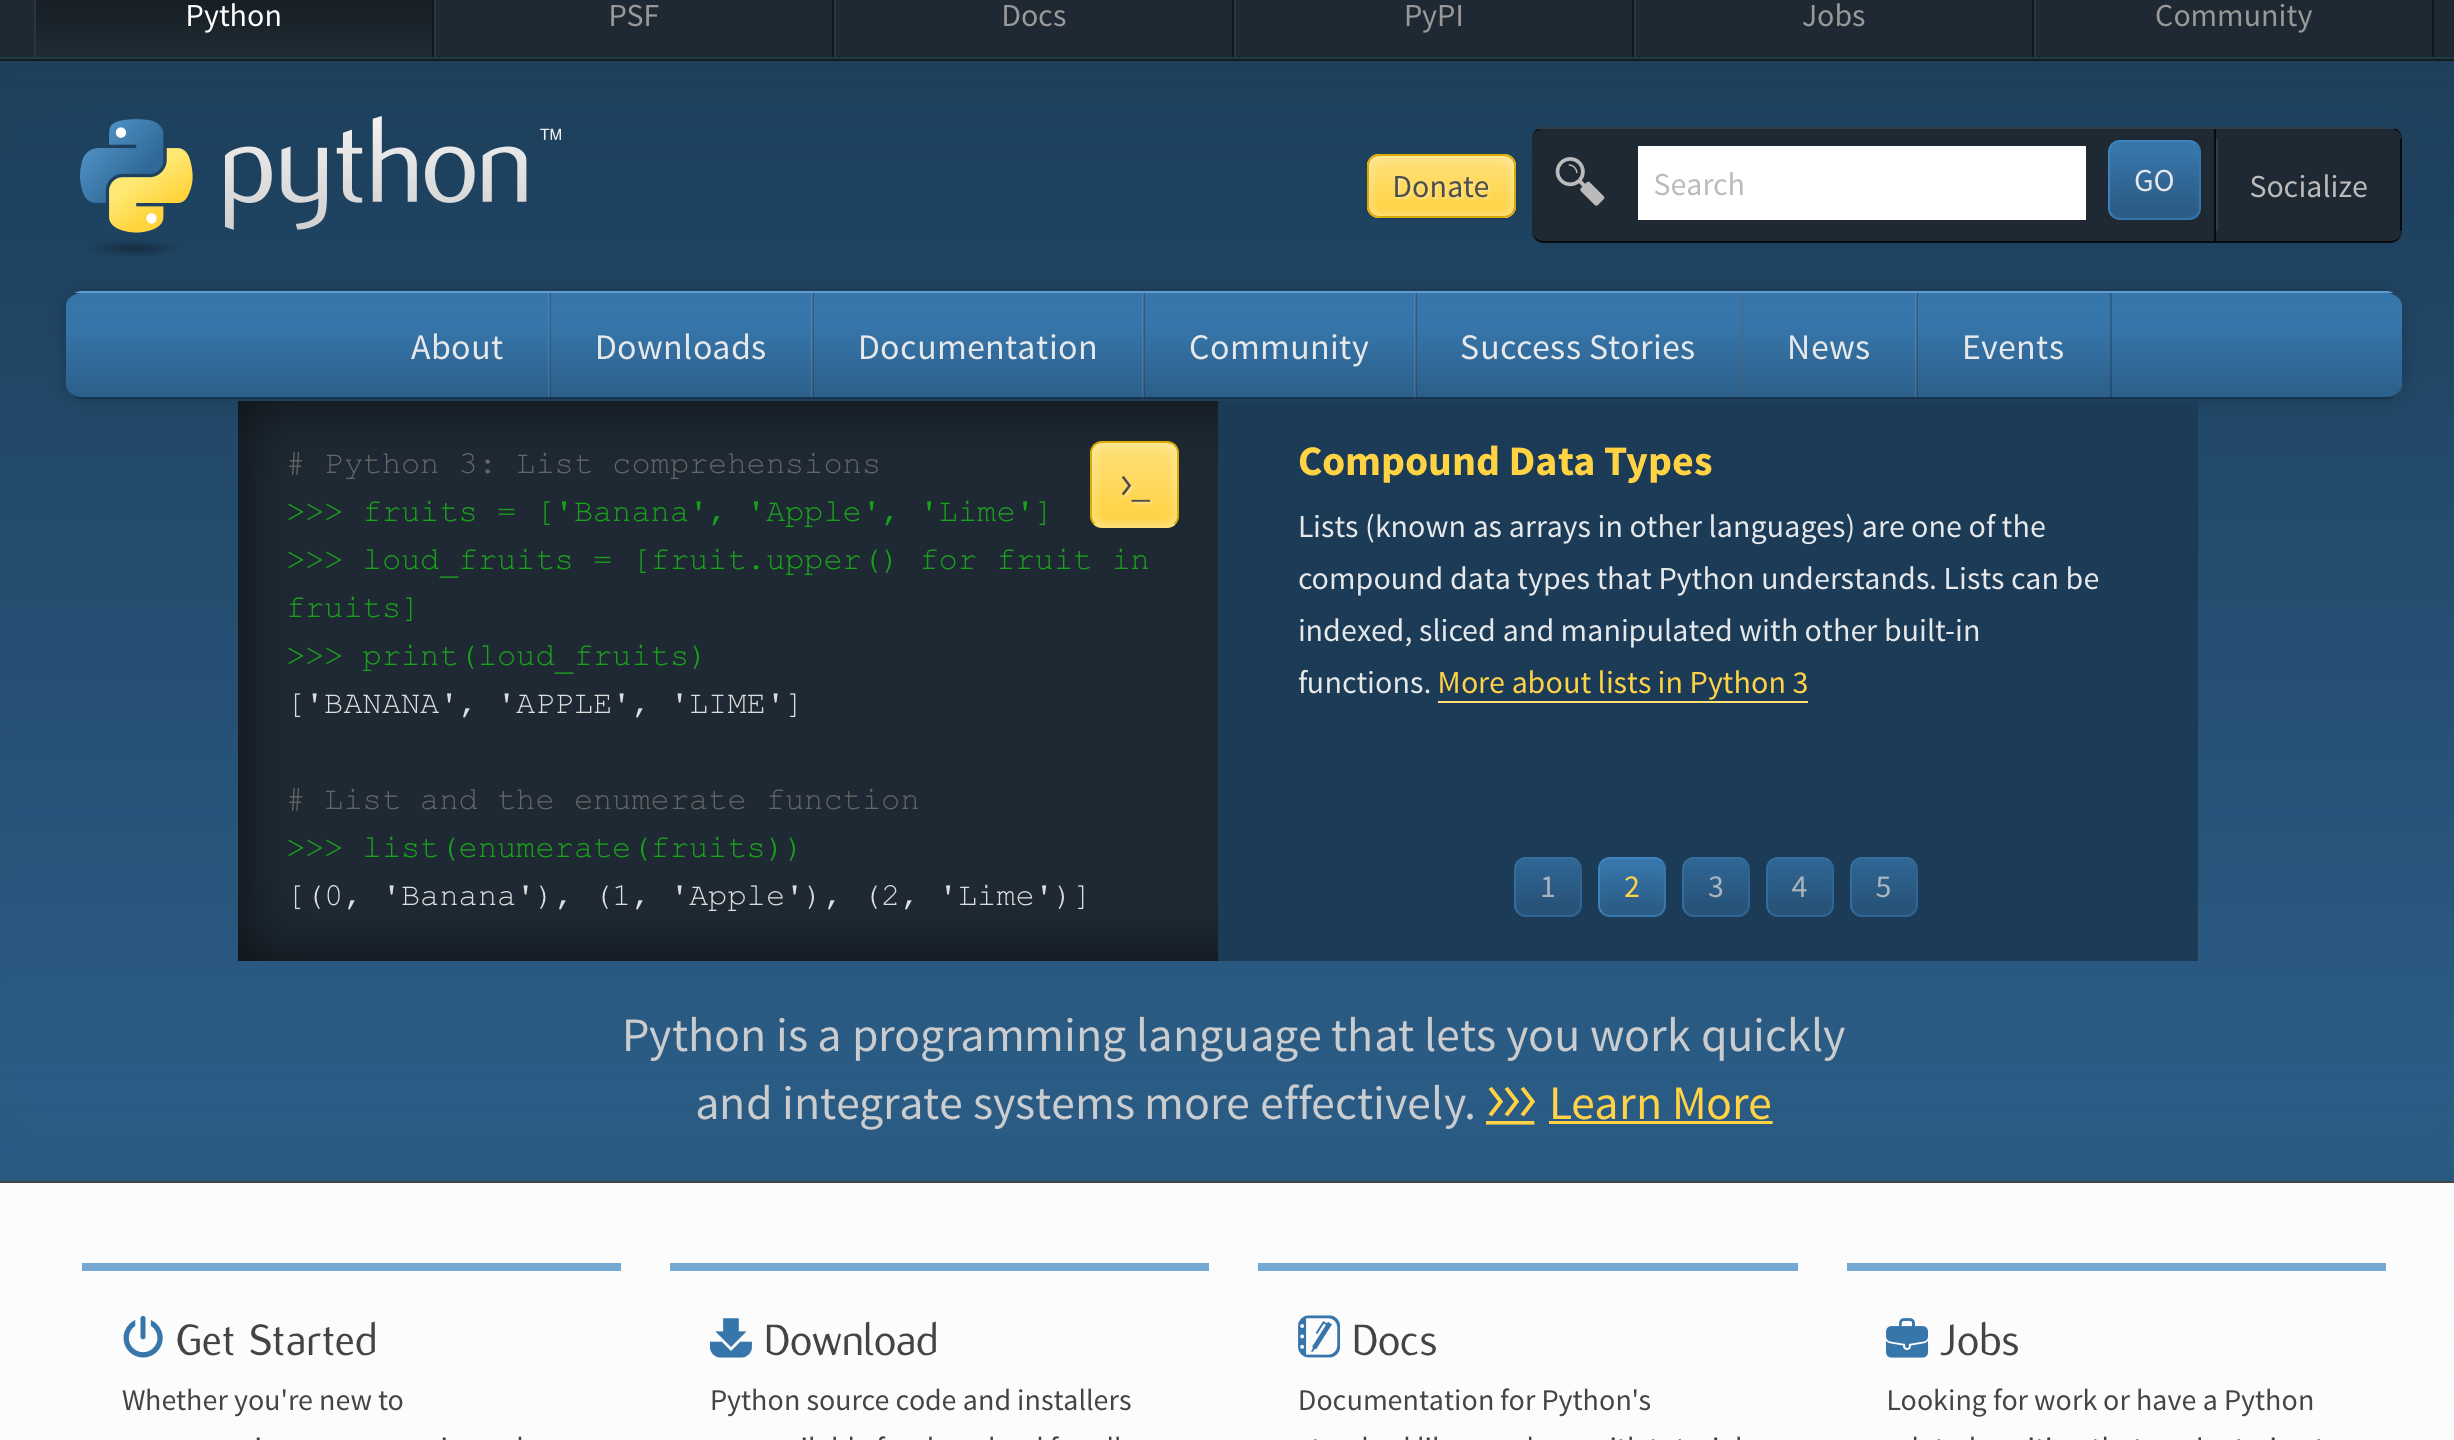Click the magnifying glass search icon

[1579, 182]
